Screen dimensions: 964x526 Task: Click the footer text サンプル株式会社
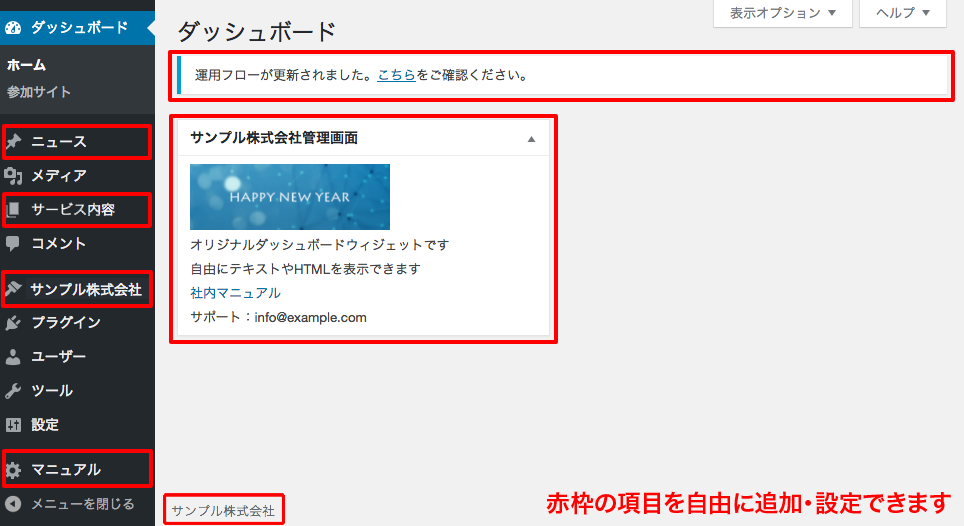click(223, 511)
